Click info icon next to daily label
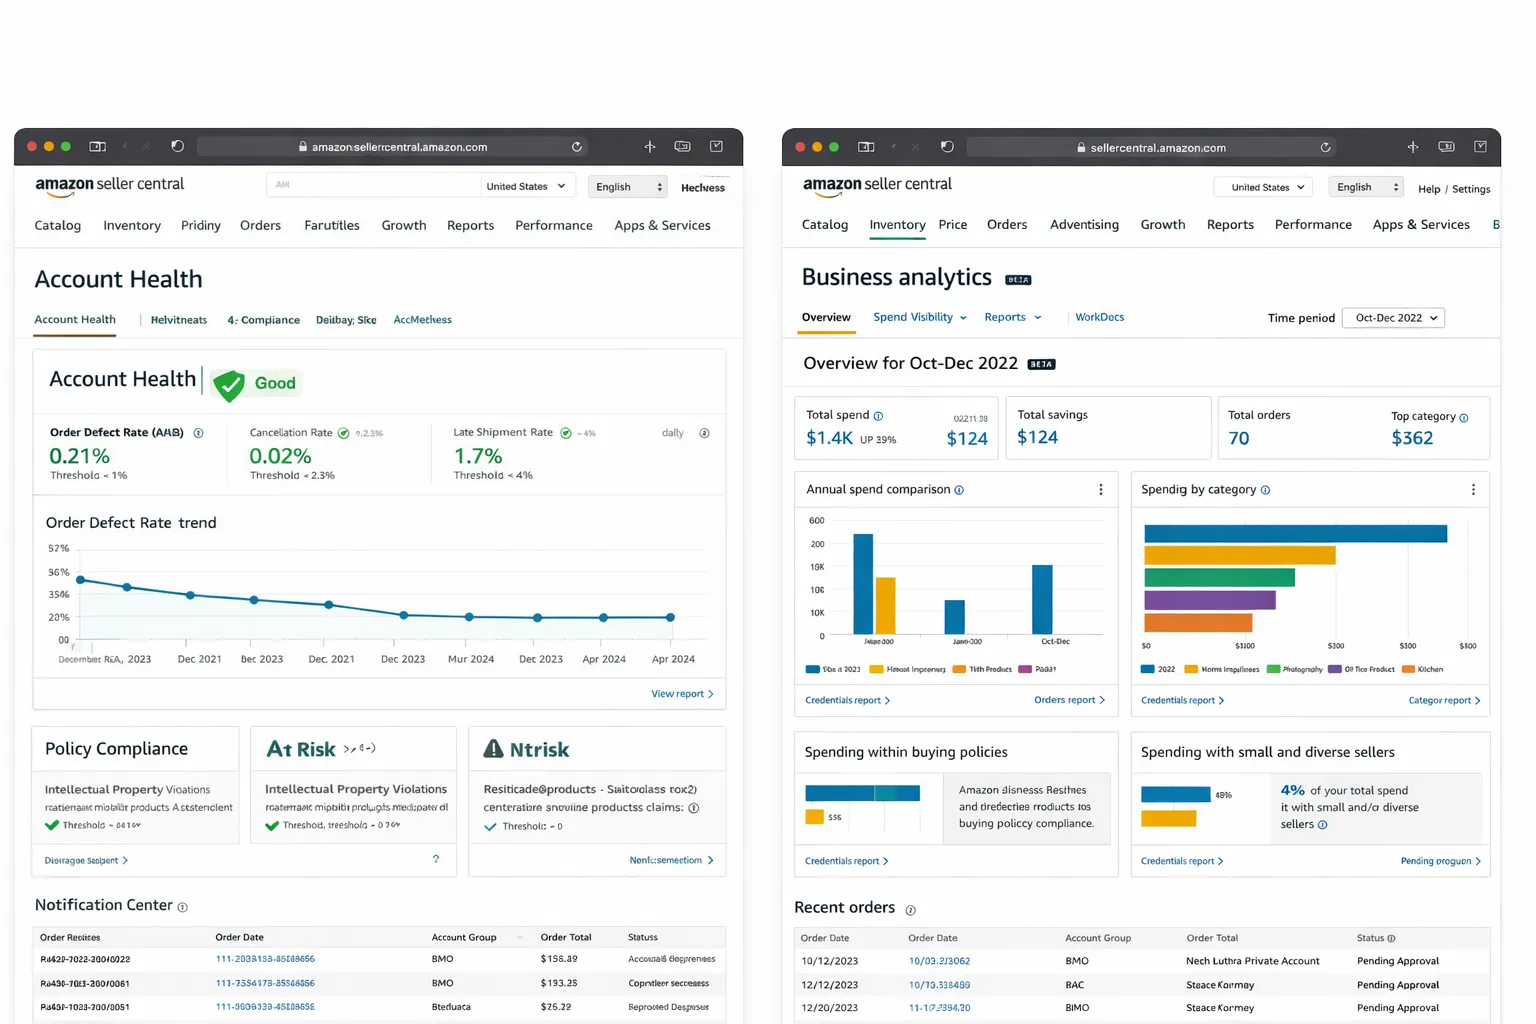The width and height of the screenshot is (1536, 1024). point(704,433)
